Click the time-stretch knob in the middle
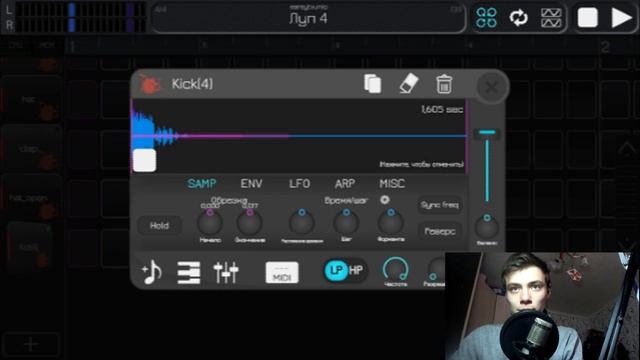640x360 pixels. click(302, 222)
